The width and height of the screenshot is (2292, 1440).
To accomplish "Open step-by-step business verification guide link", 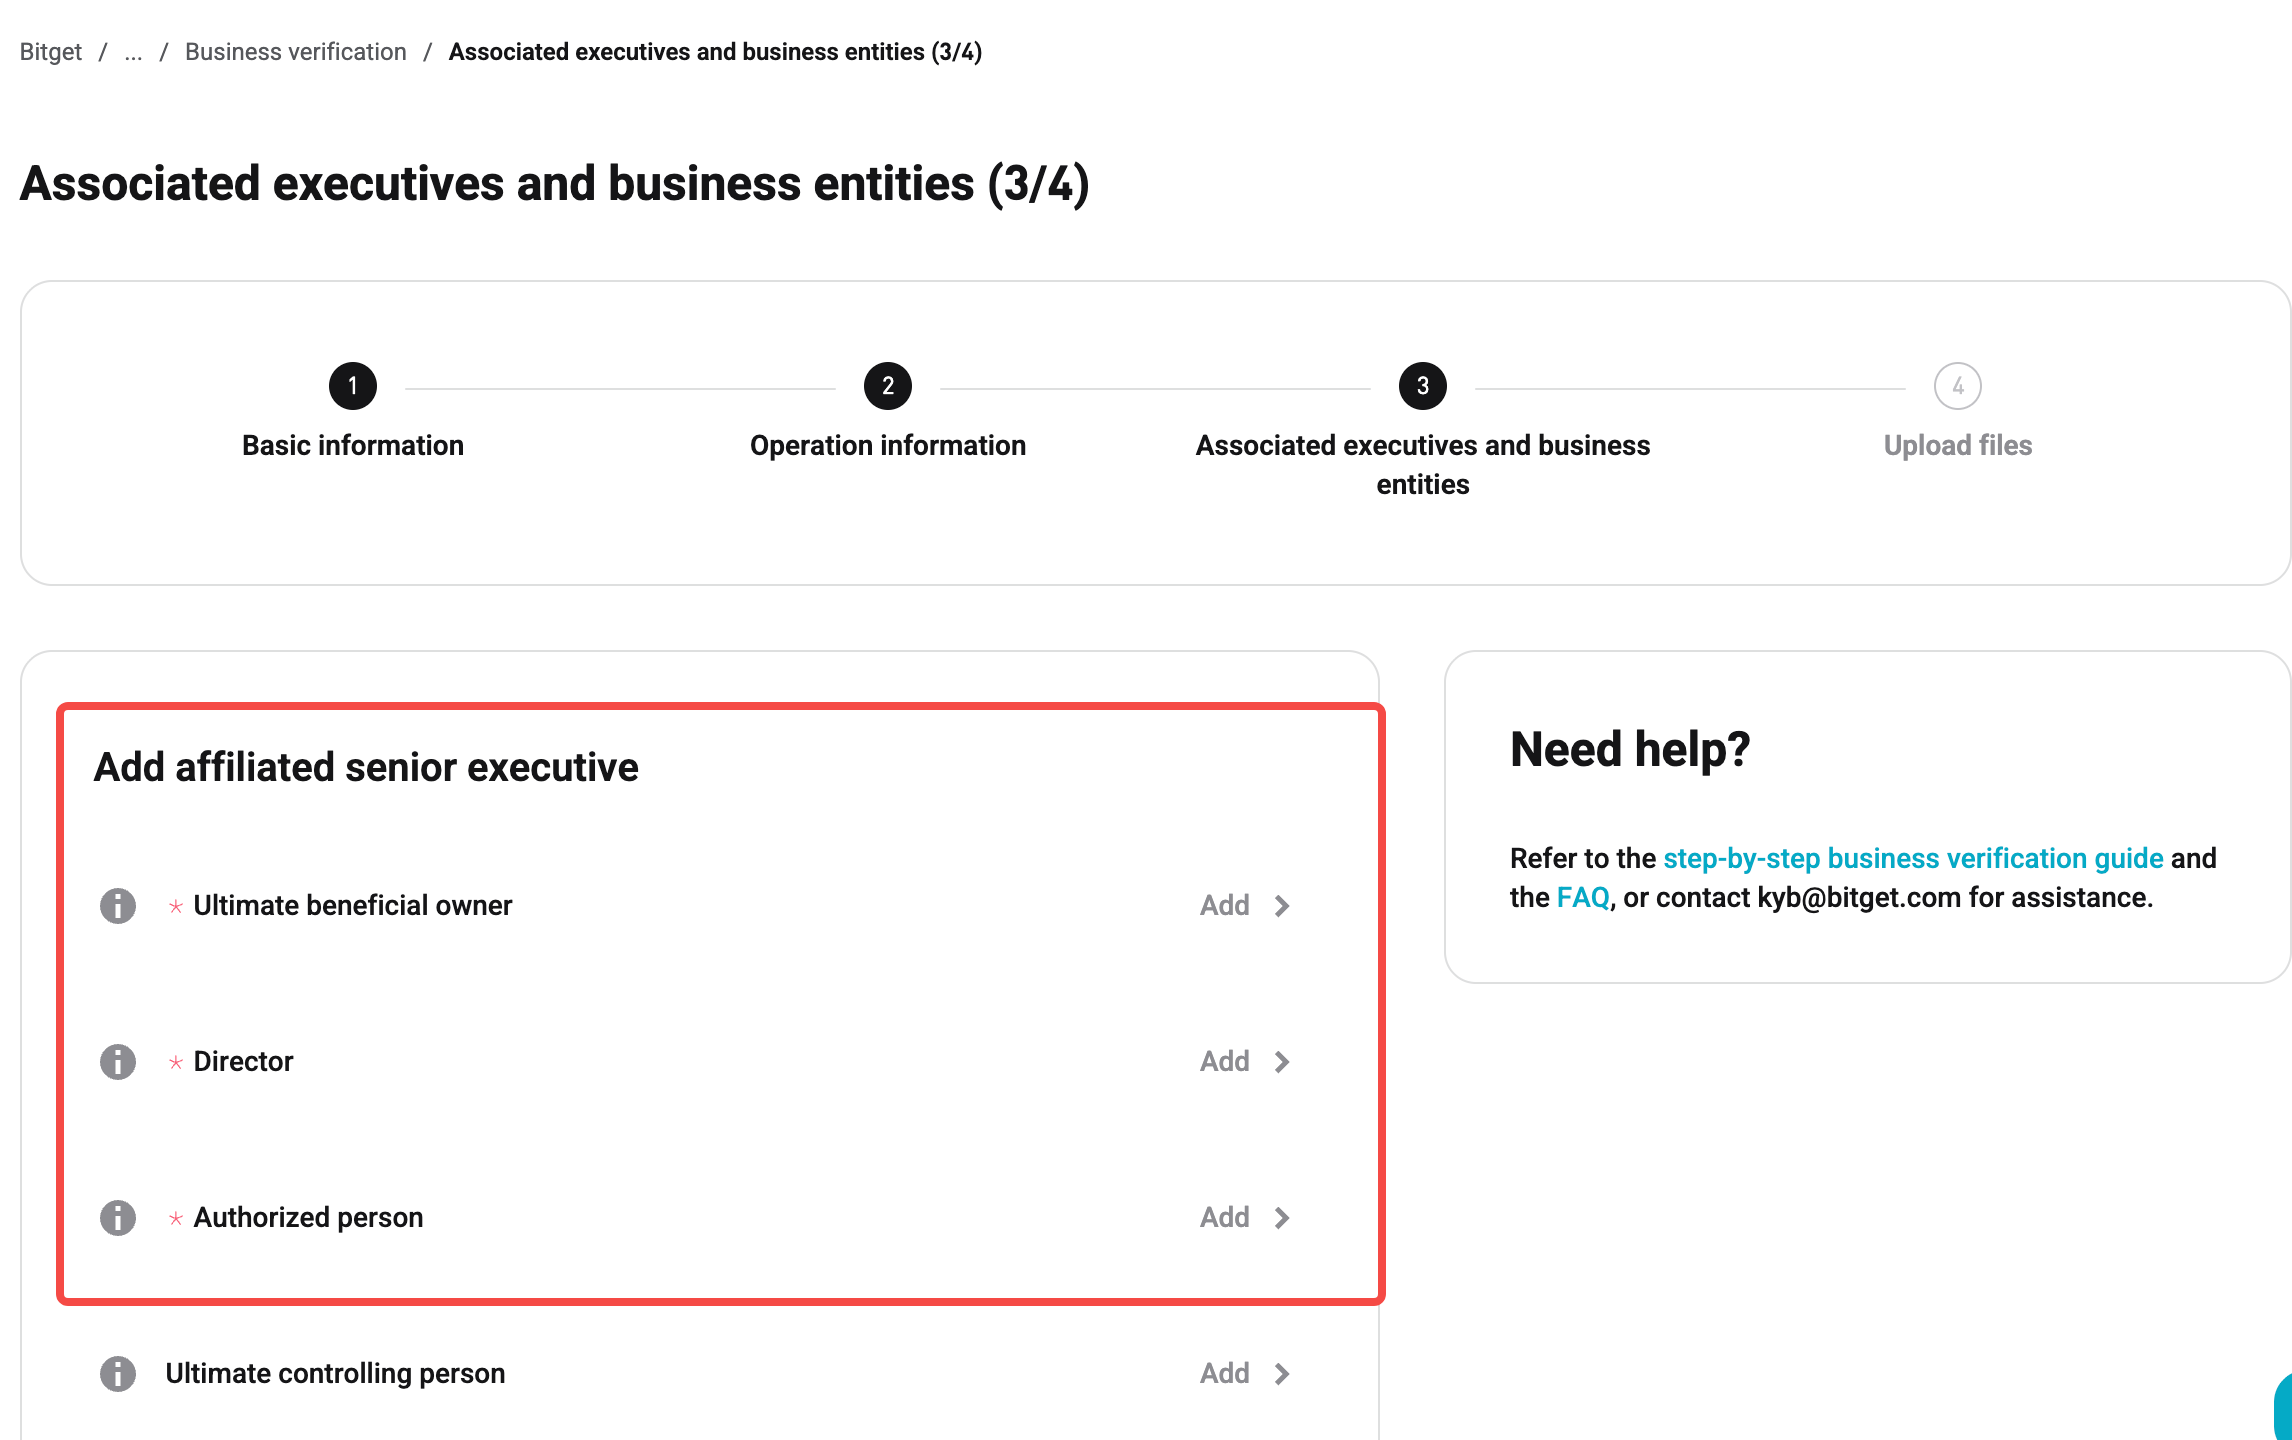I will click(1913, 859).
